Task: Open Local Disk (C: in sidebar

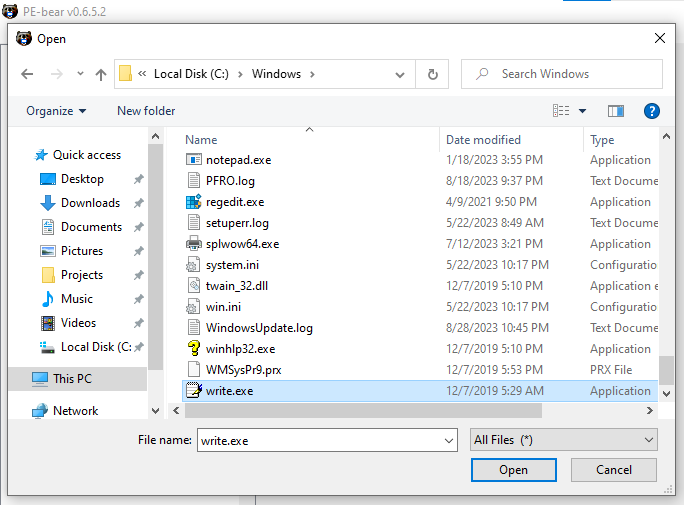Action: pyautogui.click(x=96, y=347)
